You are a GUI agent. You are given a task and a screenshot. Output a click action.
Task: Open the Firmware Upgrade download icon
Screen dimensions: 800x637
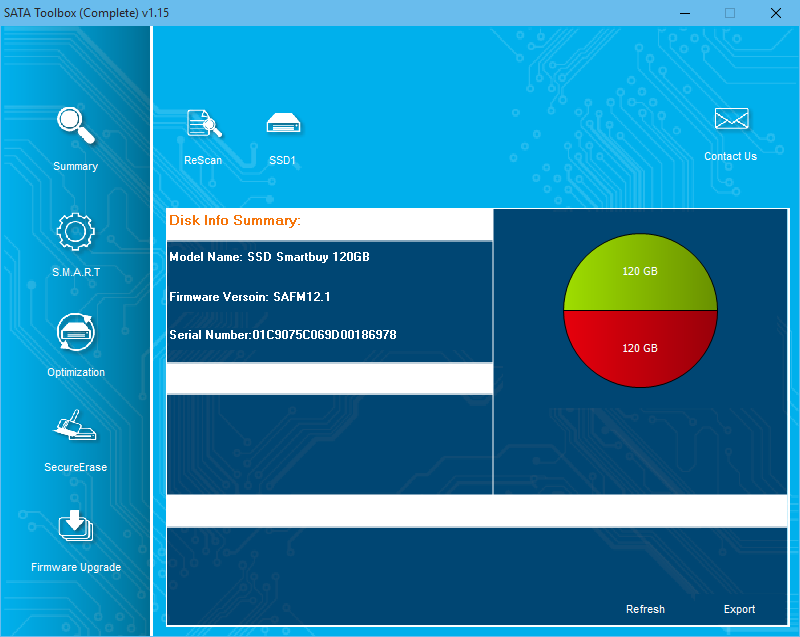(76, 525)
